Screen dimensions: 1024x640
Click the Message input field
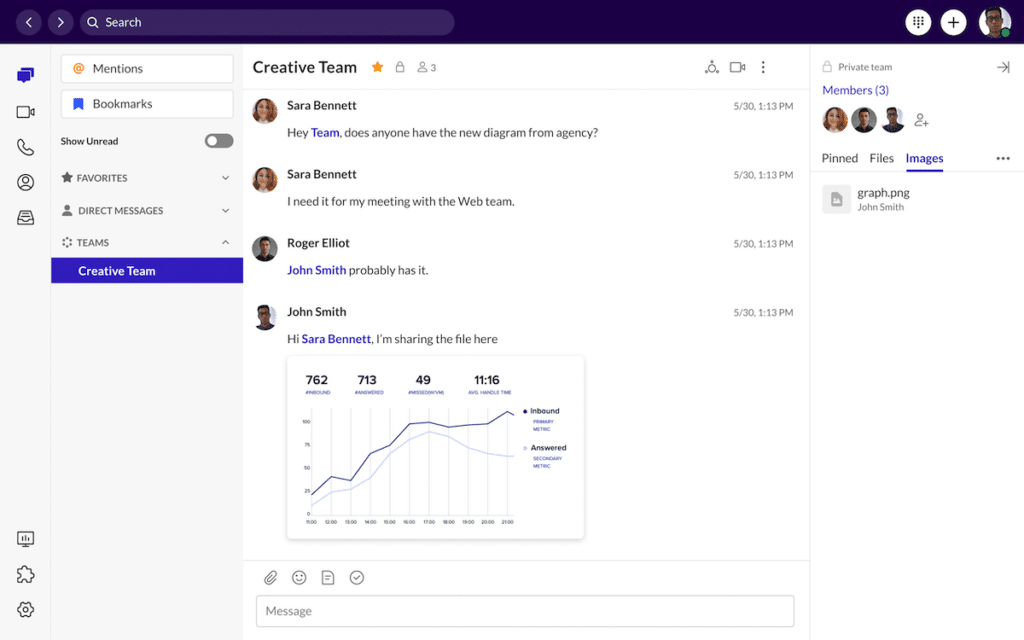[x=525, y=611]
